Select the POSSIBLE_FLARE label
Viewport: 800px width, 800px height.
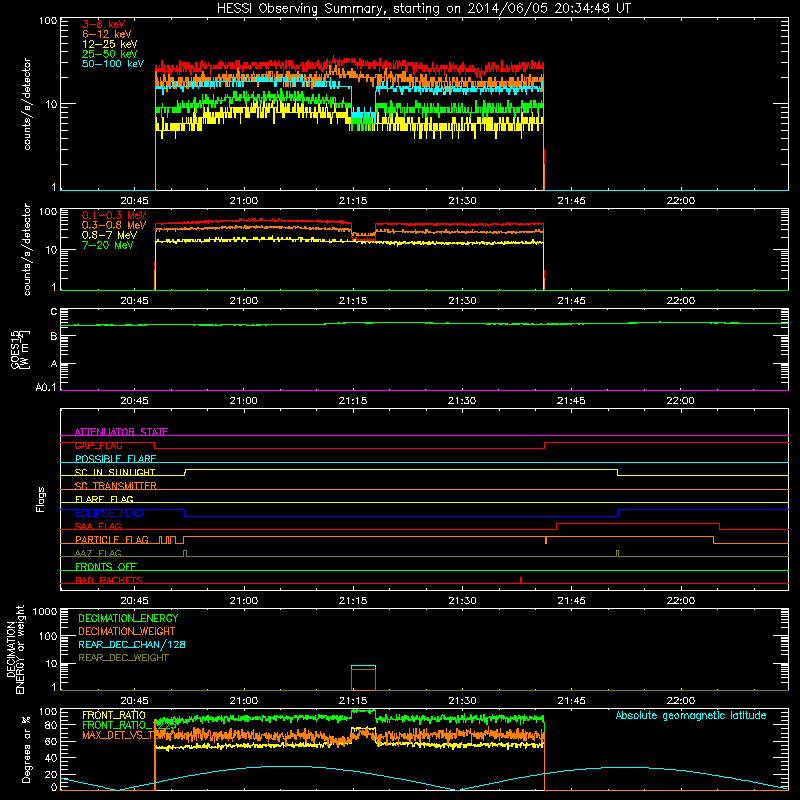115,459
